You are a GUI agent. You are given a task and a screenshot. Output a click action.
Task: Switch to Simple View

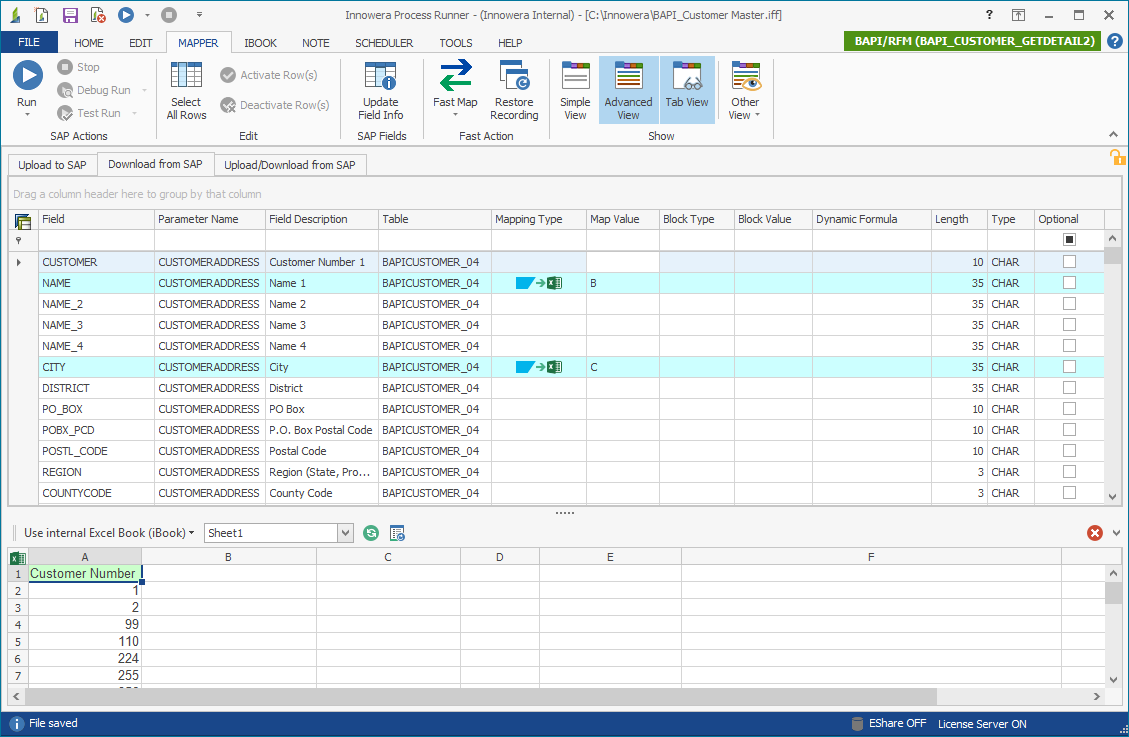[575, 90]
